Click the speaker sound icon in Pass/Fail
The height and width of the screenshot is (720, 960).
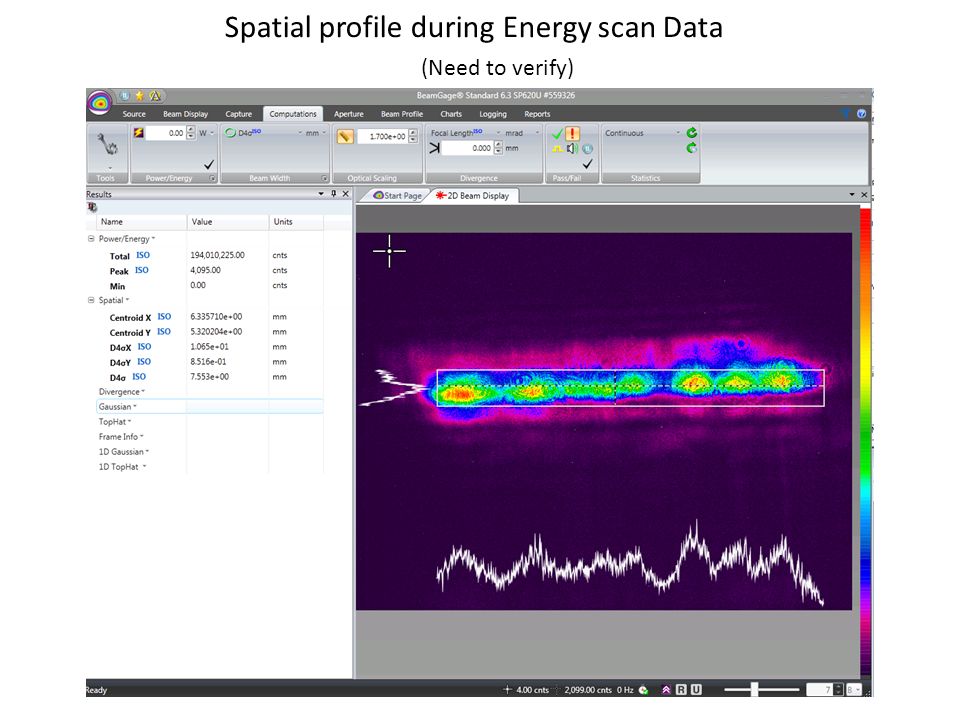[572, 149]
